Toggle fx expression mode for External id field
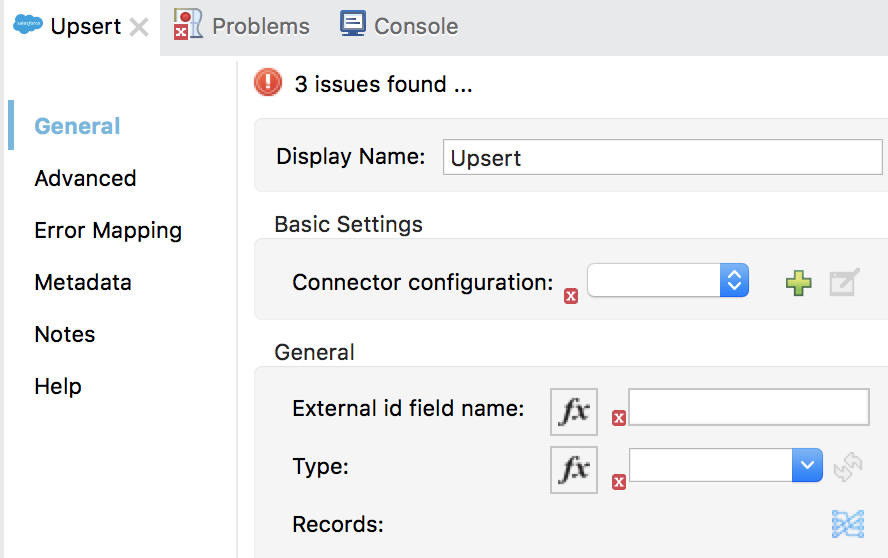 pos(574,411)
